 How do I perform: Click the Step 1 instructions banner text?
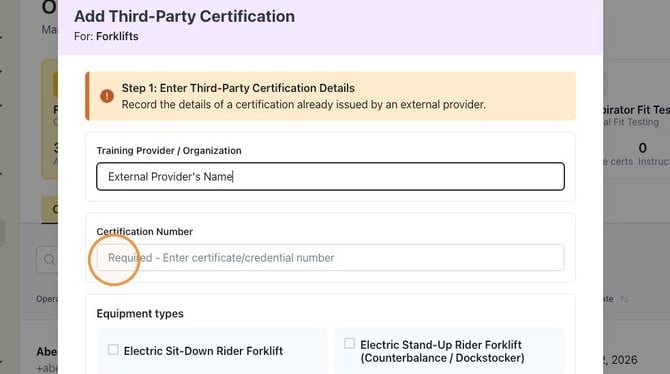pos(304,96)
